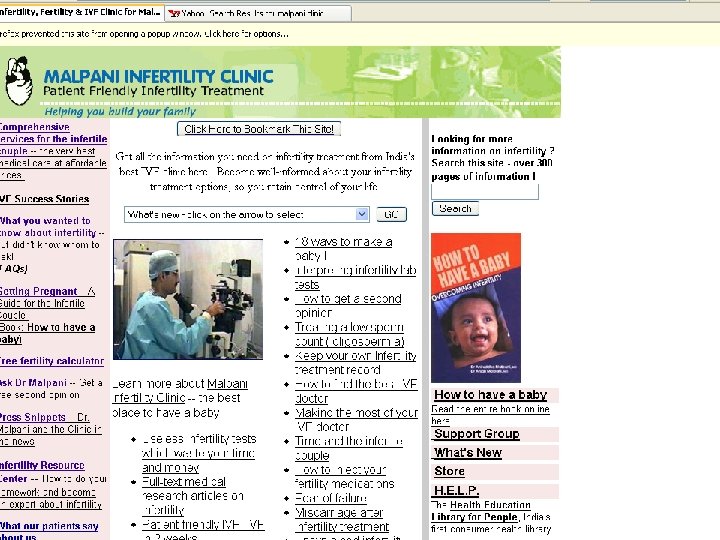The height and width of the screenshot is (540, 720).
Task: Select the Yahoo Search Results browser tab
Action: coord(258,13)
